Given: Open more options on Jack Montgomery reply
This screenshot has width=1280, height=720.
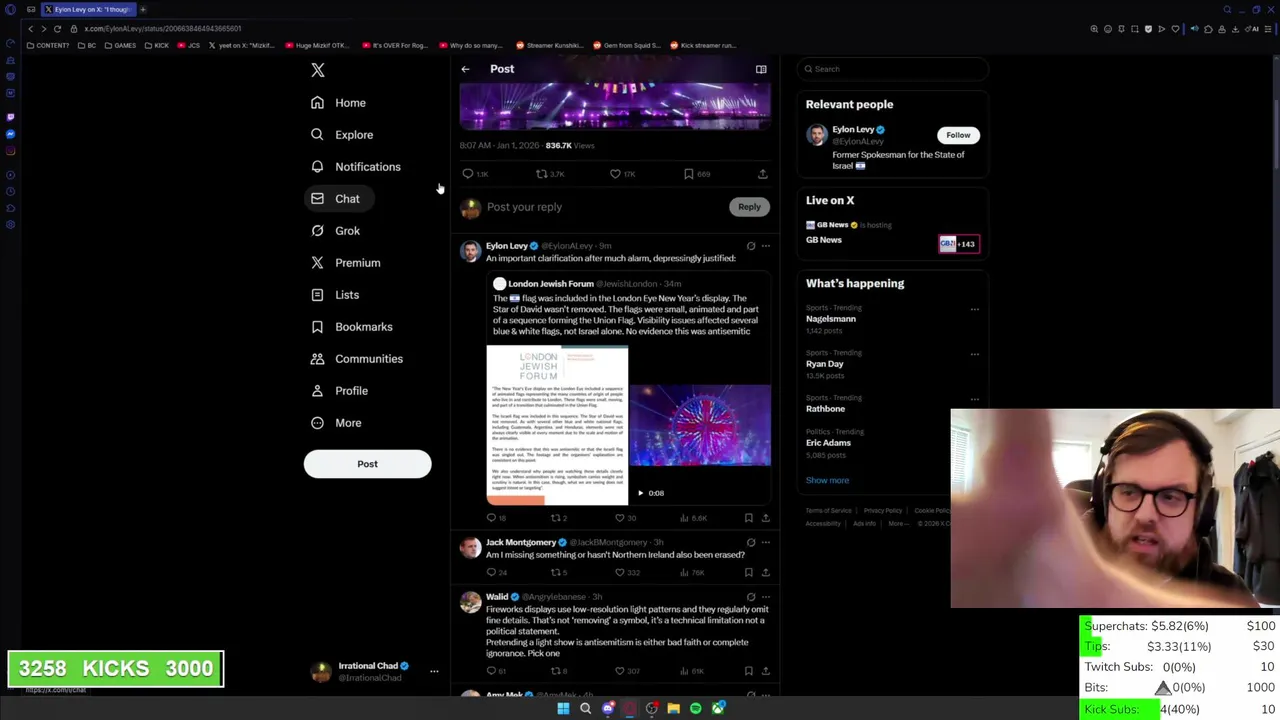Looking at the screenshot, I should (x=766, y=543).
